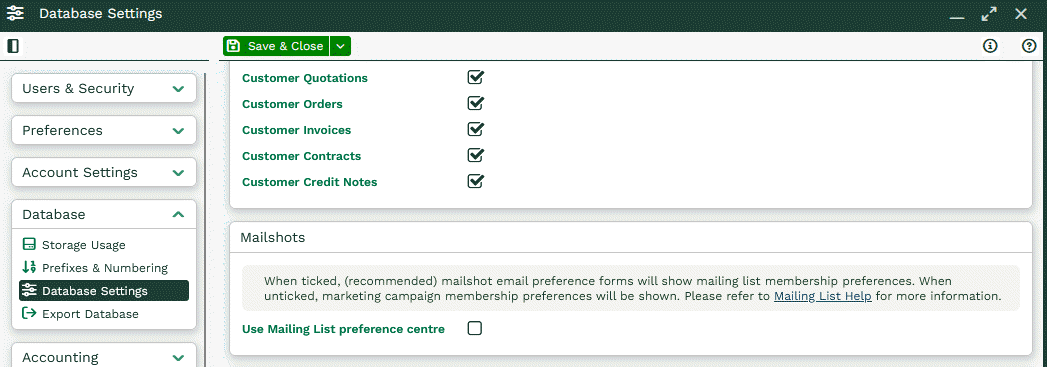Click the Export Database arrow icon
Viewport: 1047px width, 367px height.
[x=29, y=313]
